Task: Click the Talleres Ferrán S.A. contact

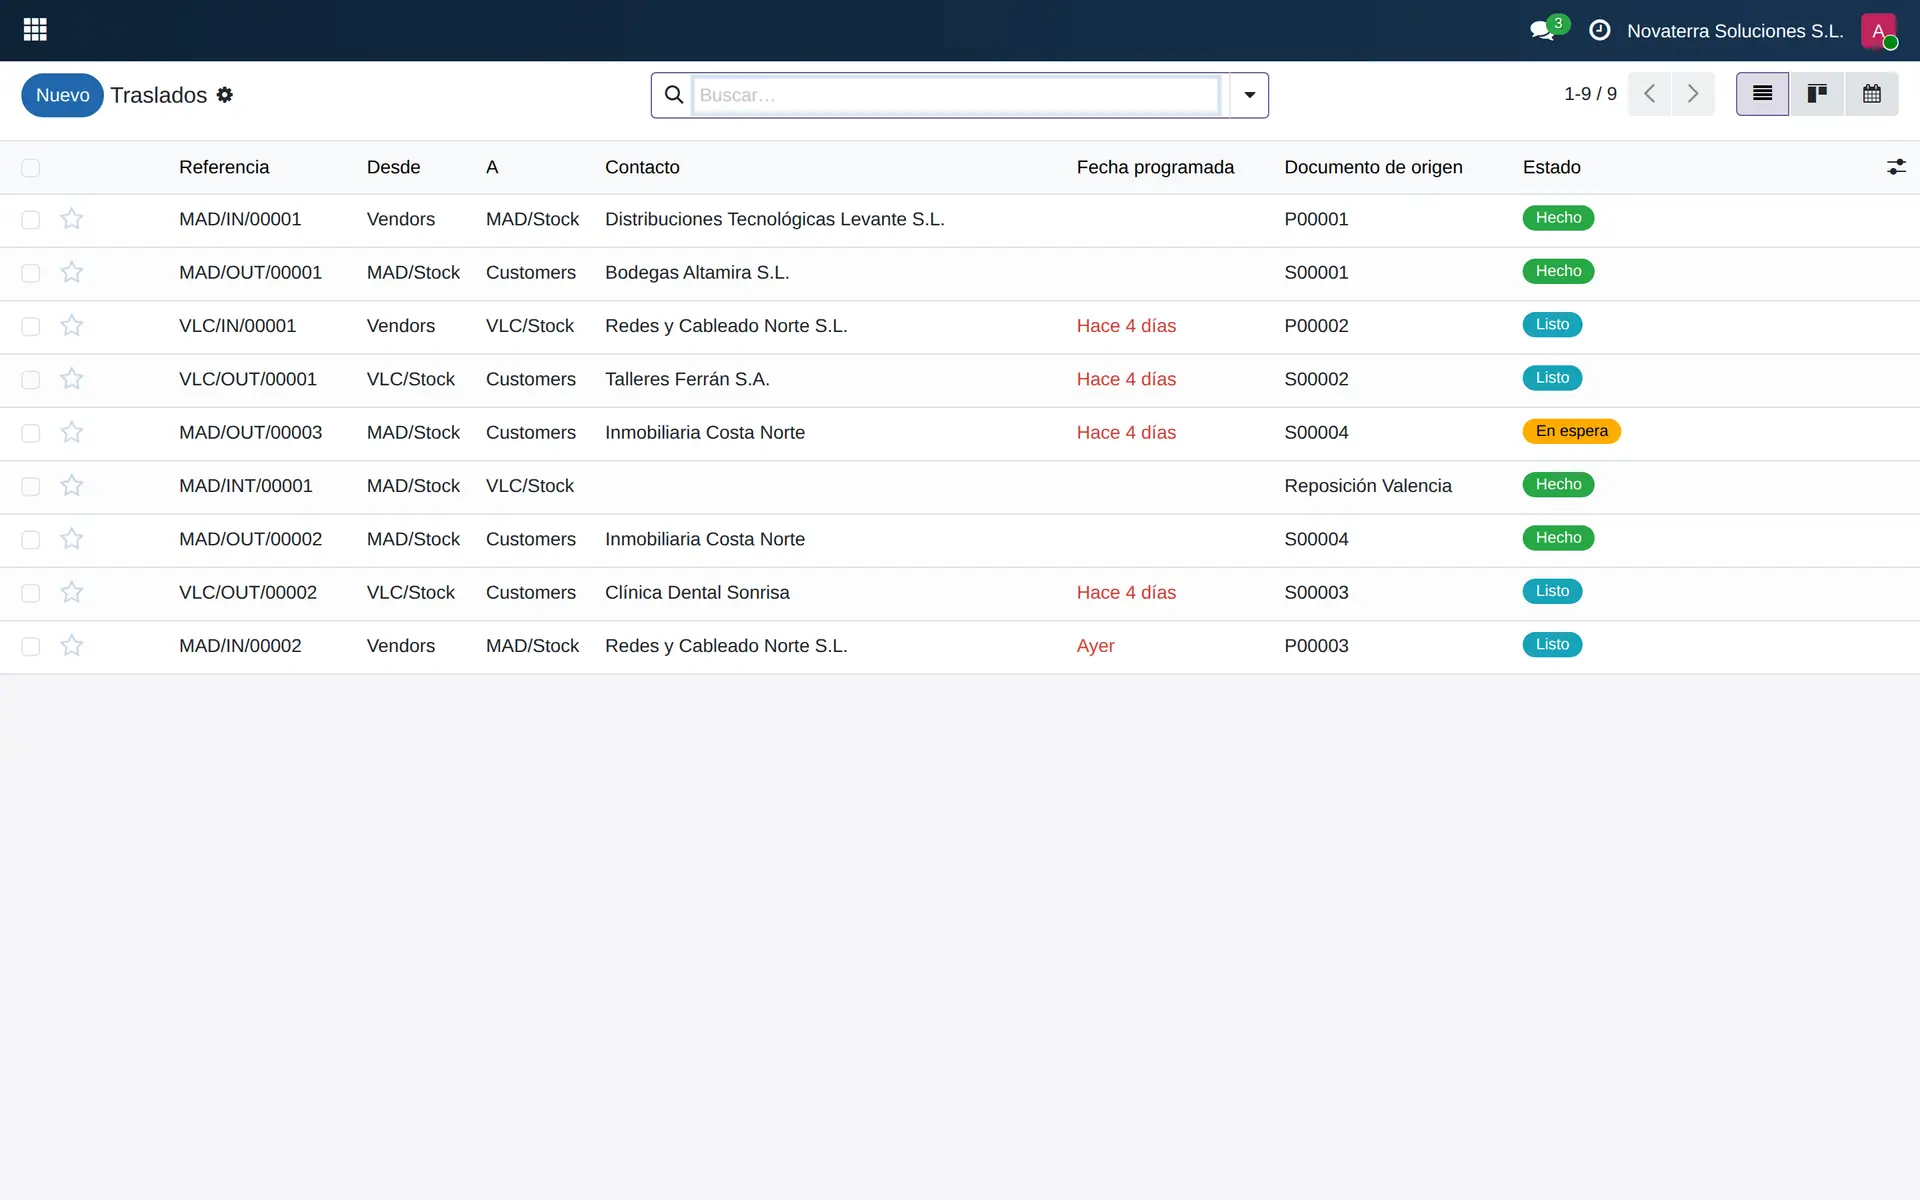Action: [687, 379]
